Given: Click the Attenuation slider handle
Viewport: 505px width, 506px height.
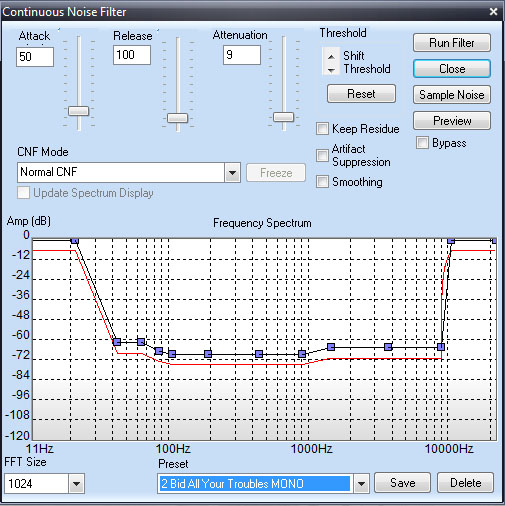Looking at the screenshot, I should 283,117.
